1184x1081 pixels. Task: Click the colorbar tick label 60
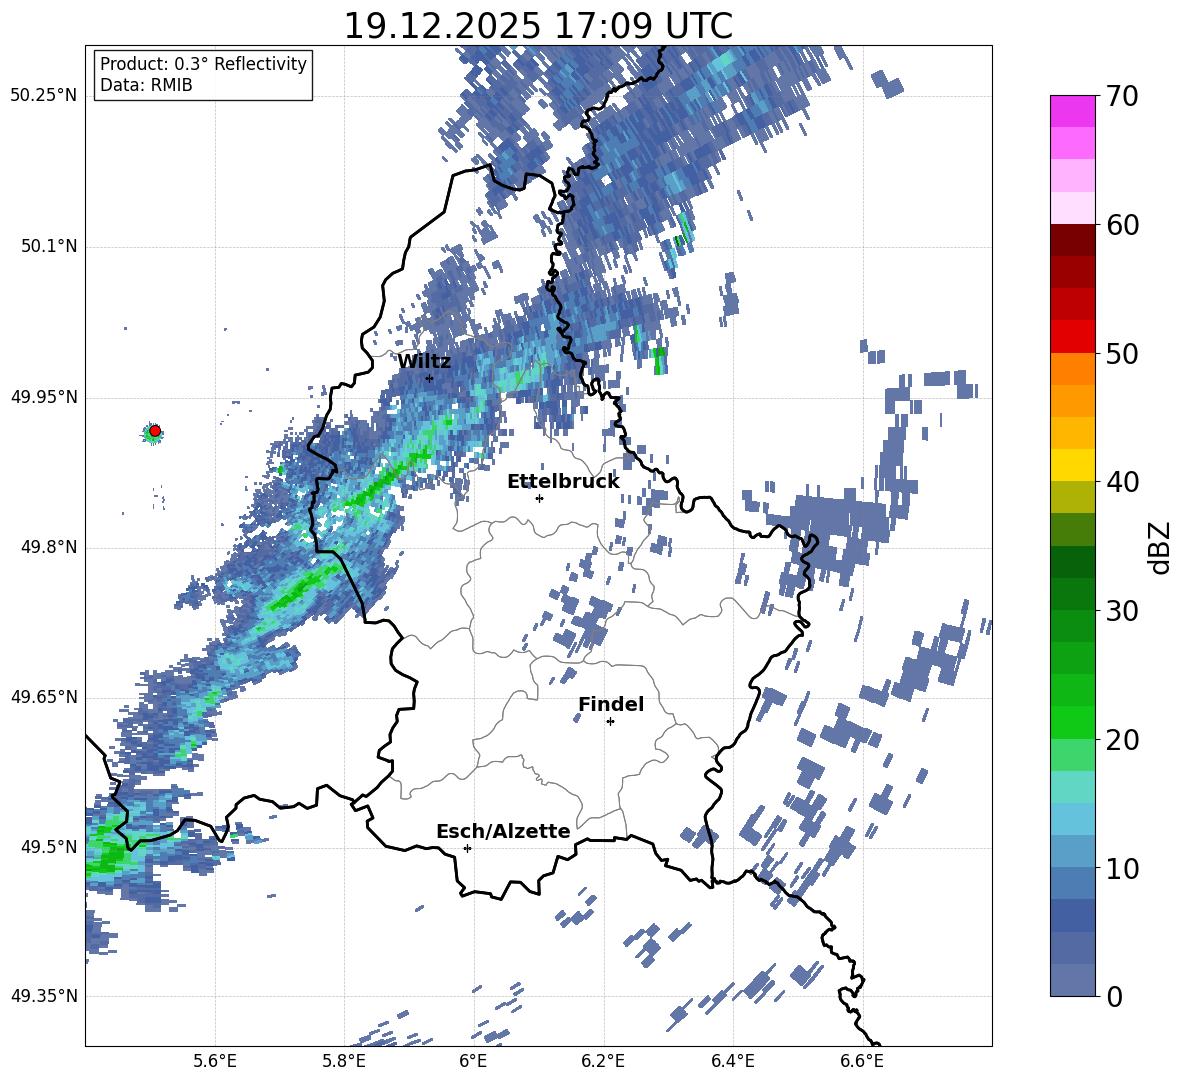click(x=1122, y=225)
